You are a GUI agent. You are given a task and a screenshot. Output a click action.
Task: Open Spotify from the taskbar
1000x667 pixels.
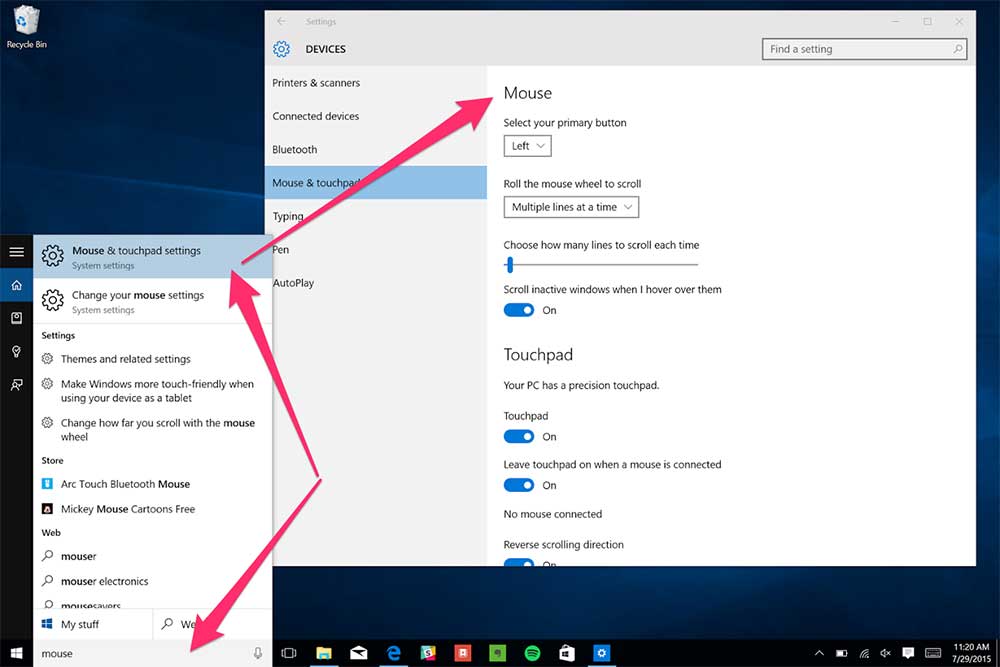[533, 653]
